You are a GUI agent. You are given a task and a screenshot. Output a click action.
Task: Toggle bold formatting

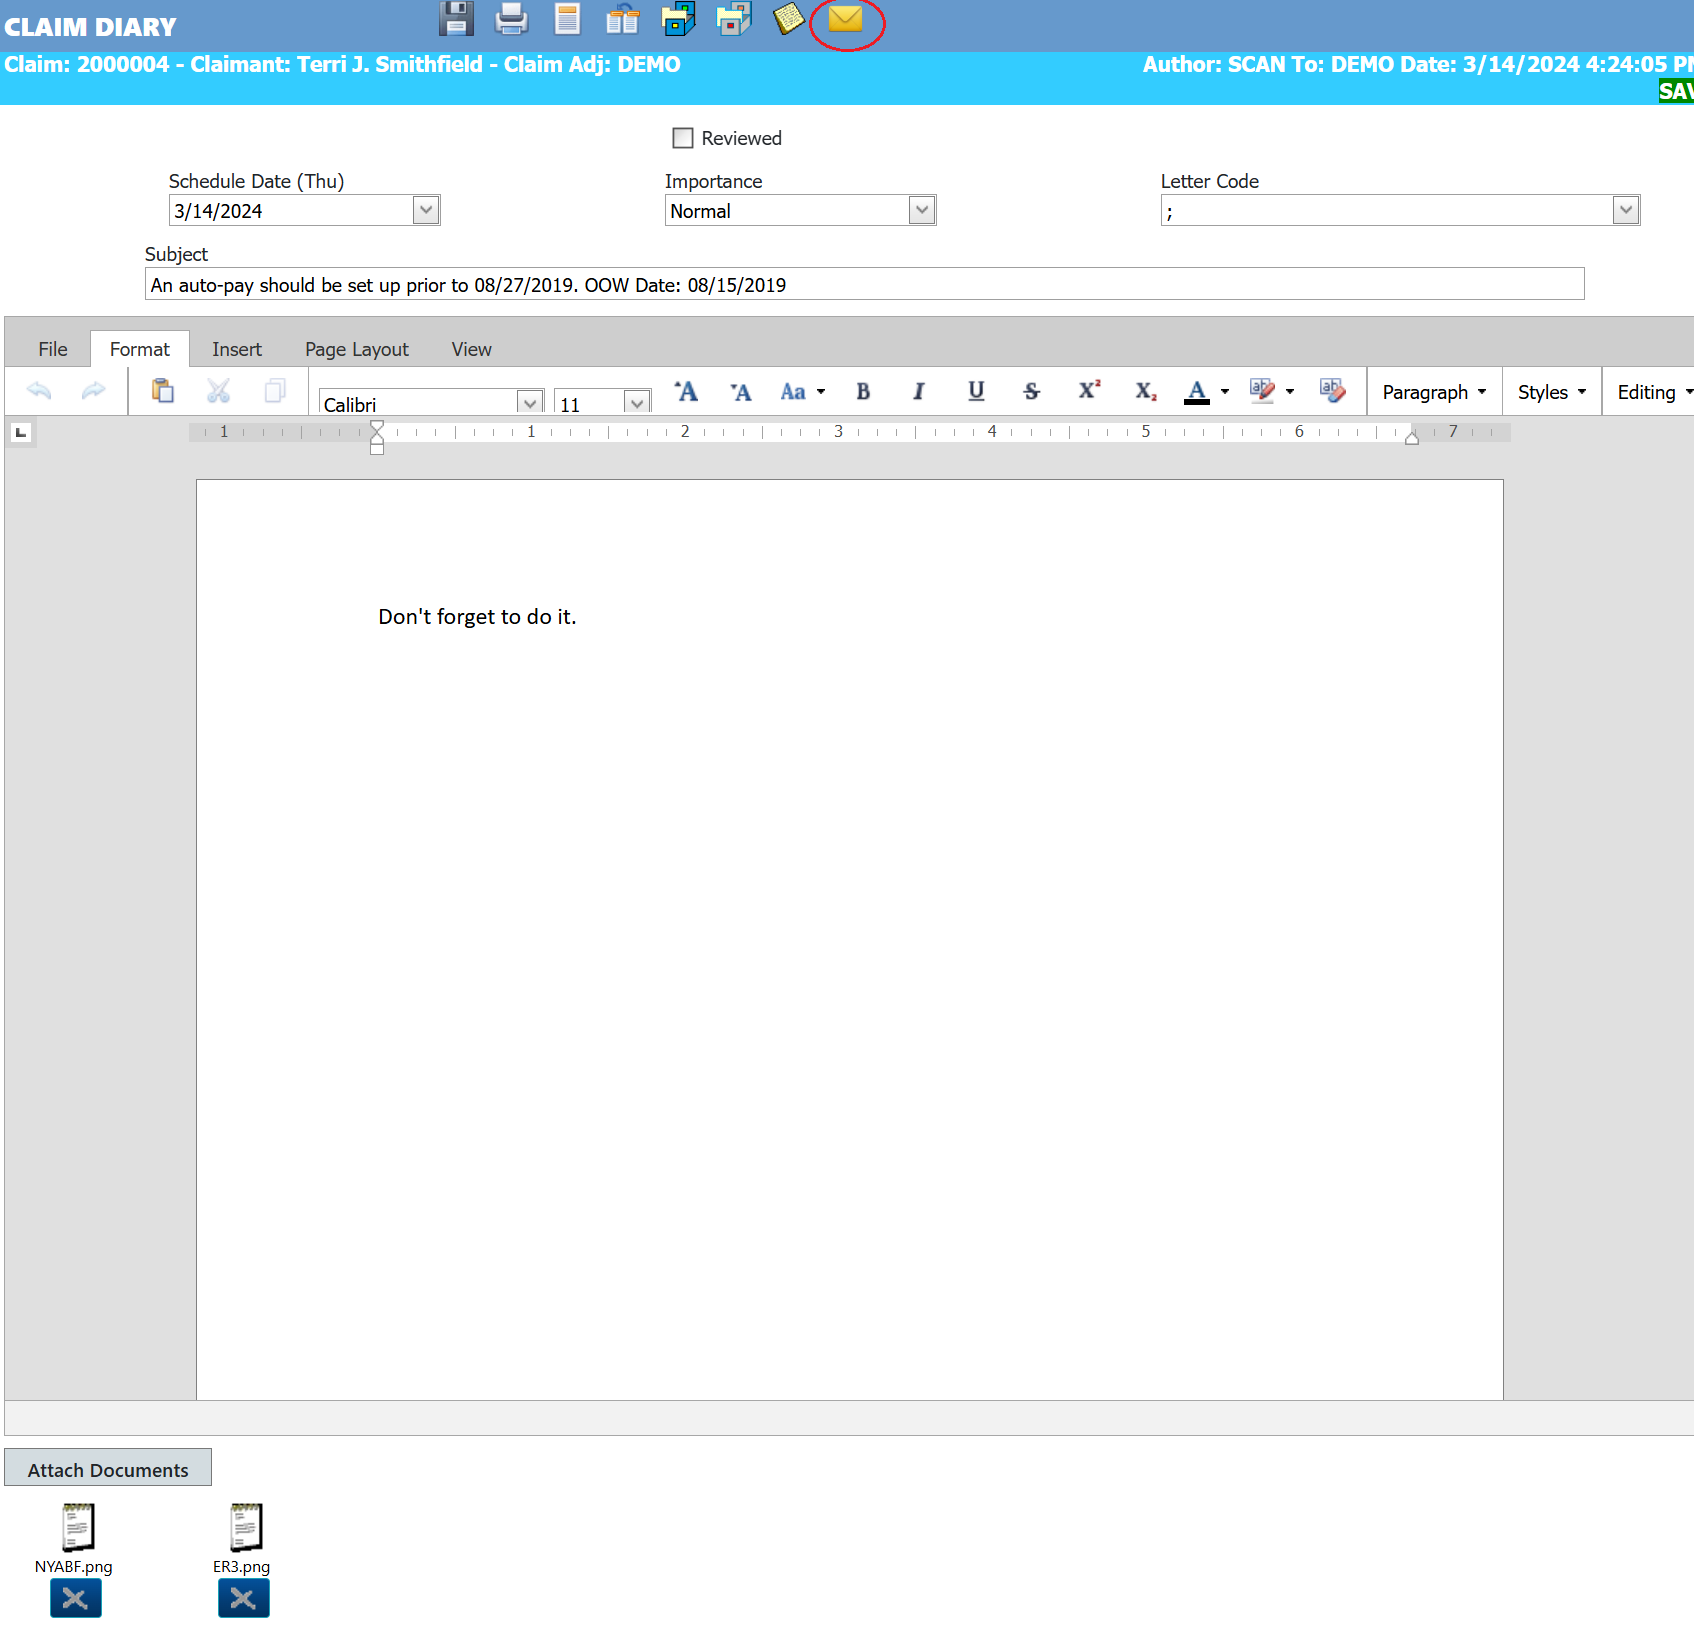tap(863, 391)
